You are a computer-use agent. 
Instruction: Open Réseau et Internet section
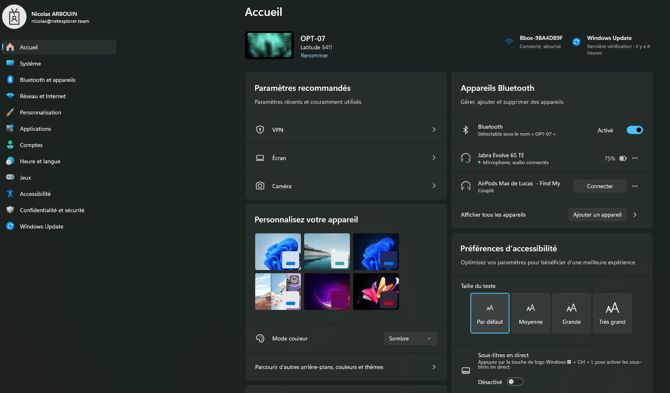[59, 96]
